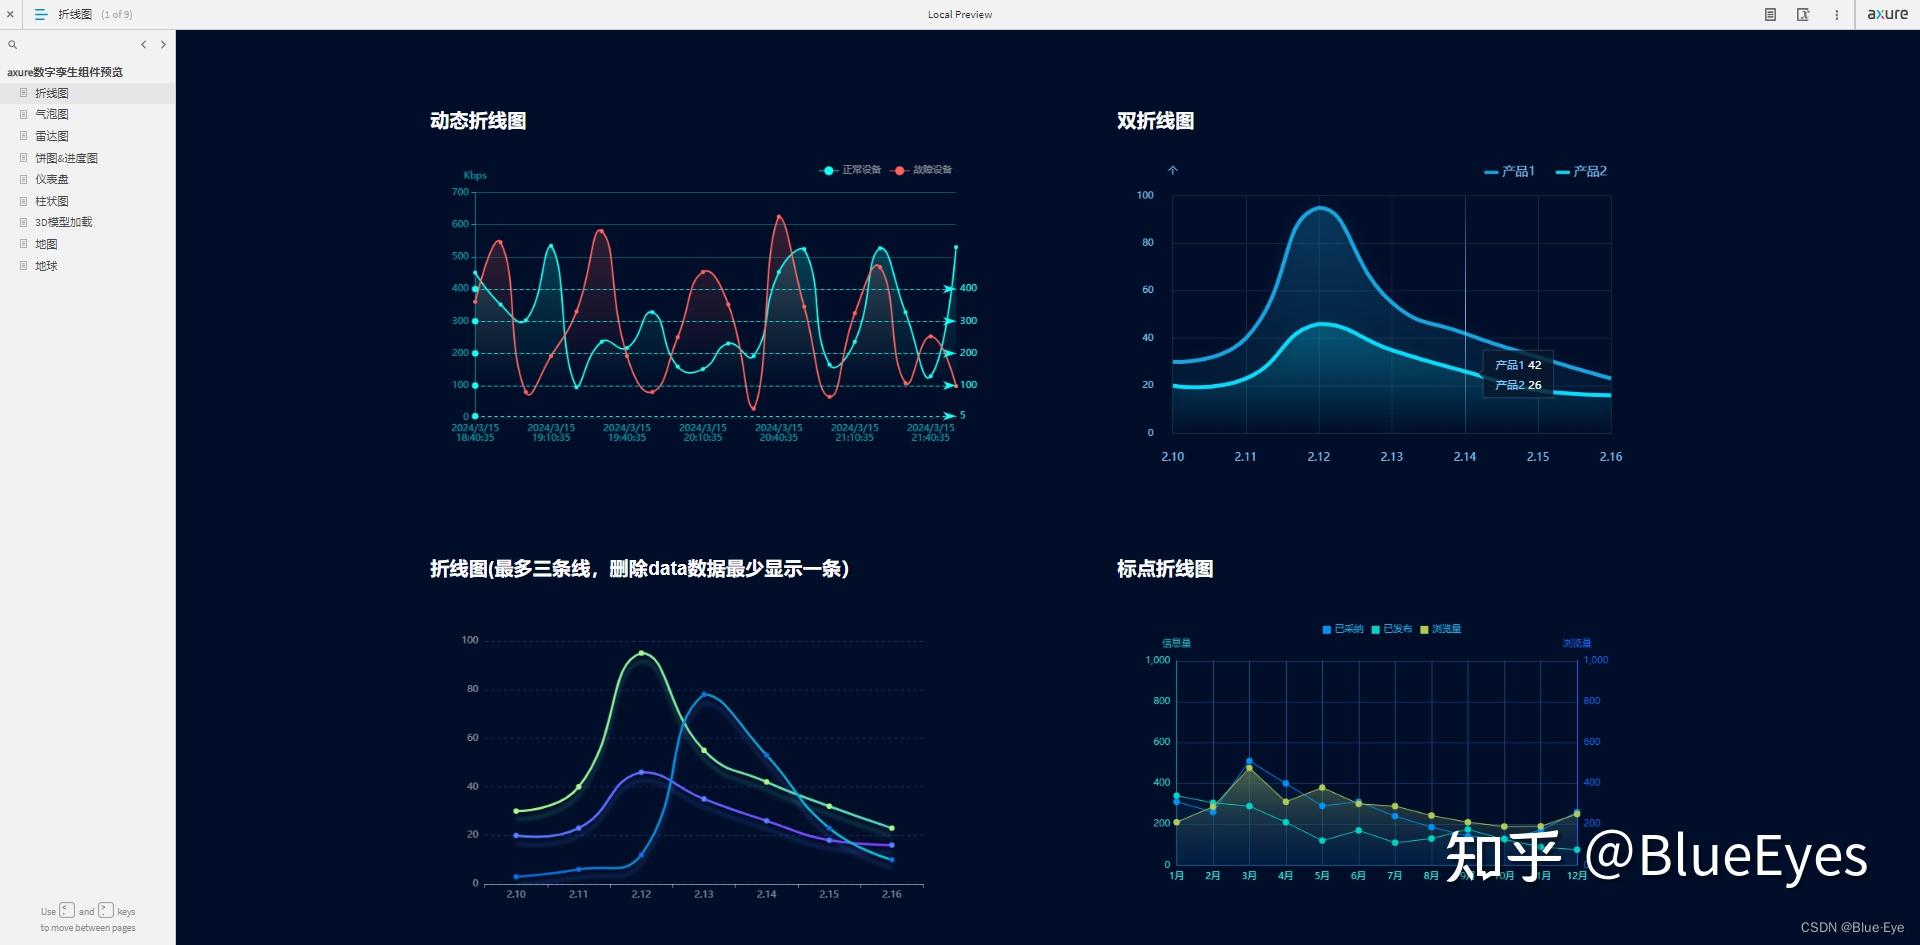The height and width of the screenshot is (945, 1920).
Task: Open the page notes (documentation) icon
Action: click(x=1770, y=14)
